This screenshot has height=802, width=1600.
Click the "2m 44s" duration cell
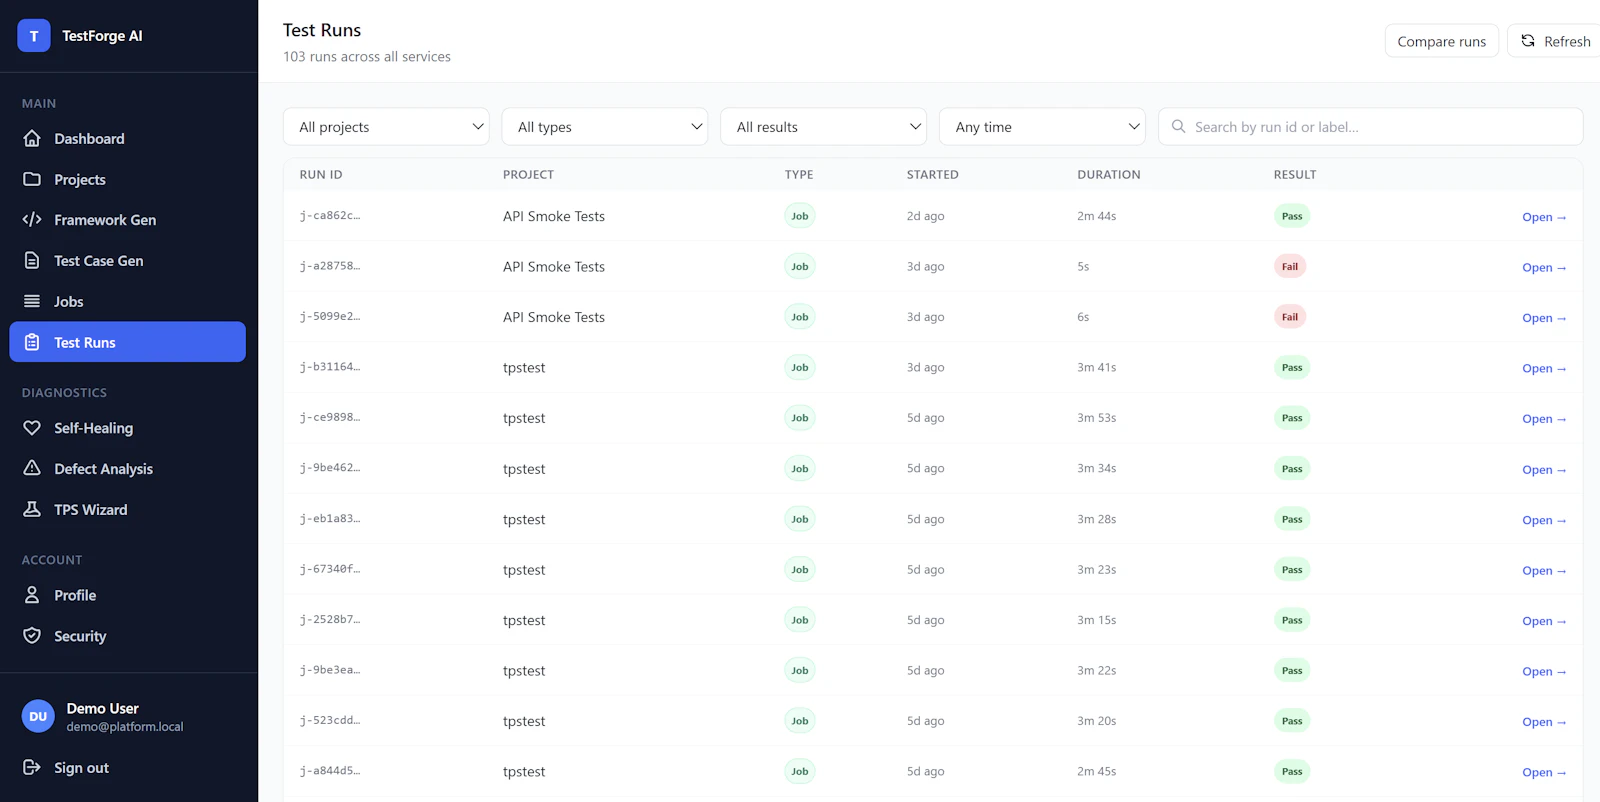tap(1097, 216)
